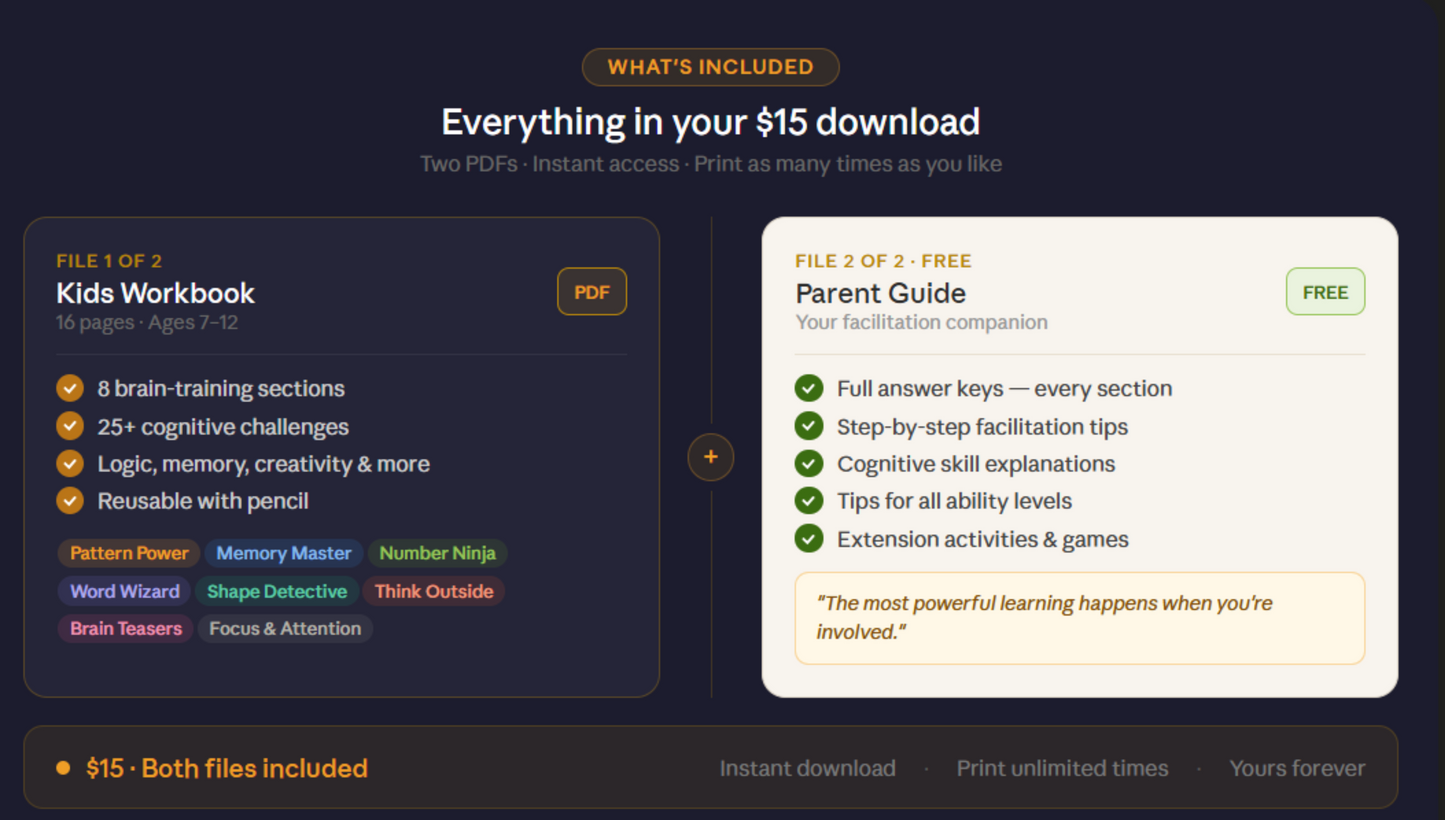Click Tips for all ability levels text
This screenshot has height=820, width=1445.
pyautogui.click(x=954, y=501)
